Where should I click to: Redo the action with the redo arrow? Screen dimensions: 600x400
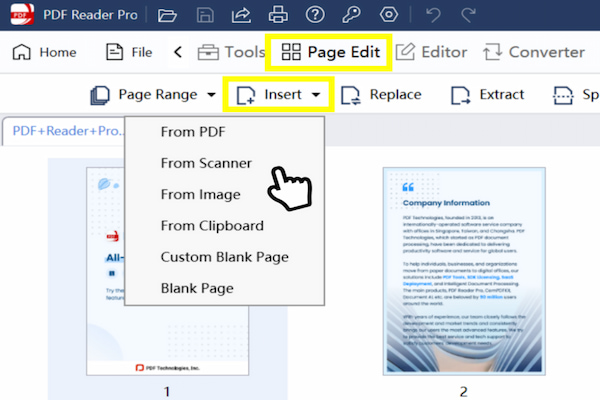click(x=468, y=15)
